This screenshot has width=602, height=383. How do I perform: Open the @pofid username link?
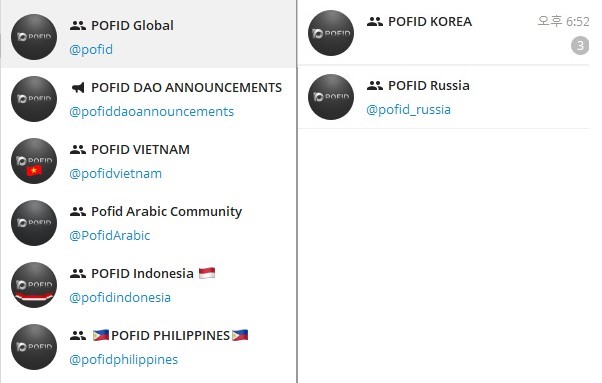(91, 50)
